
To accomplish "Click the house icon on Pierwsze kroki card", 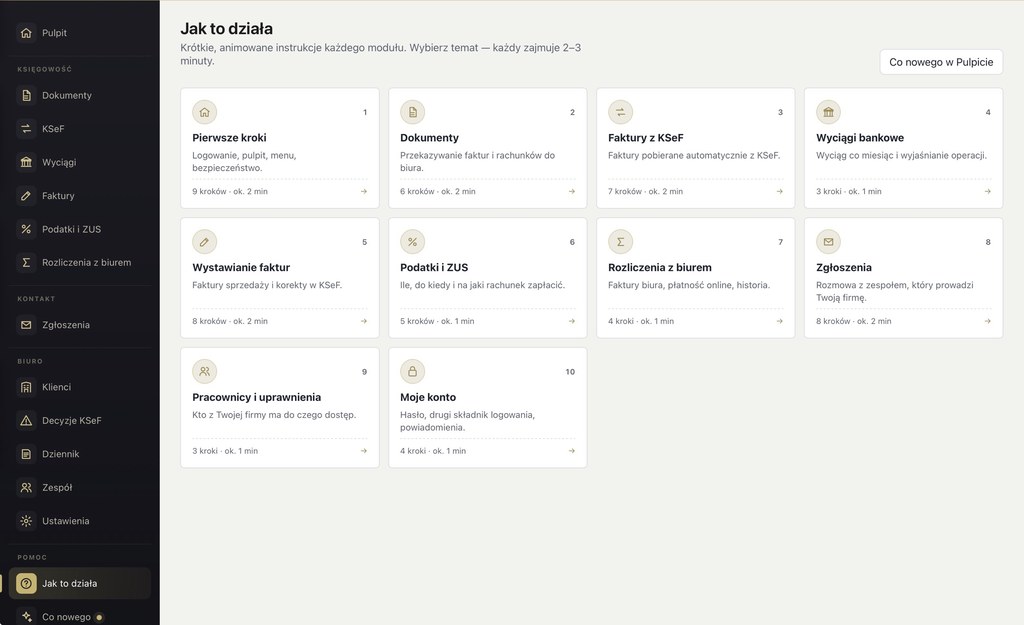I will point(204,112).
